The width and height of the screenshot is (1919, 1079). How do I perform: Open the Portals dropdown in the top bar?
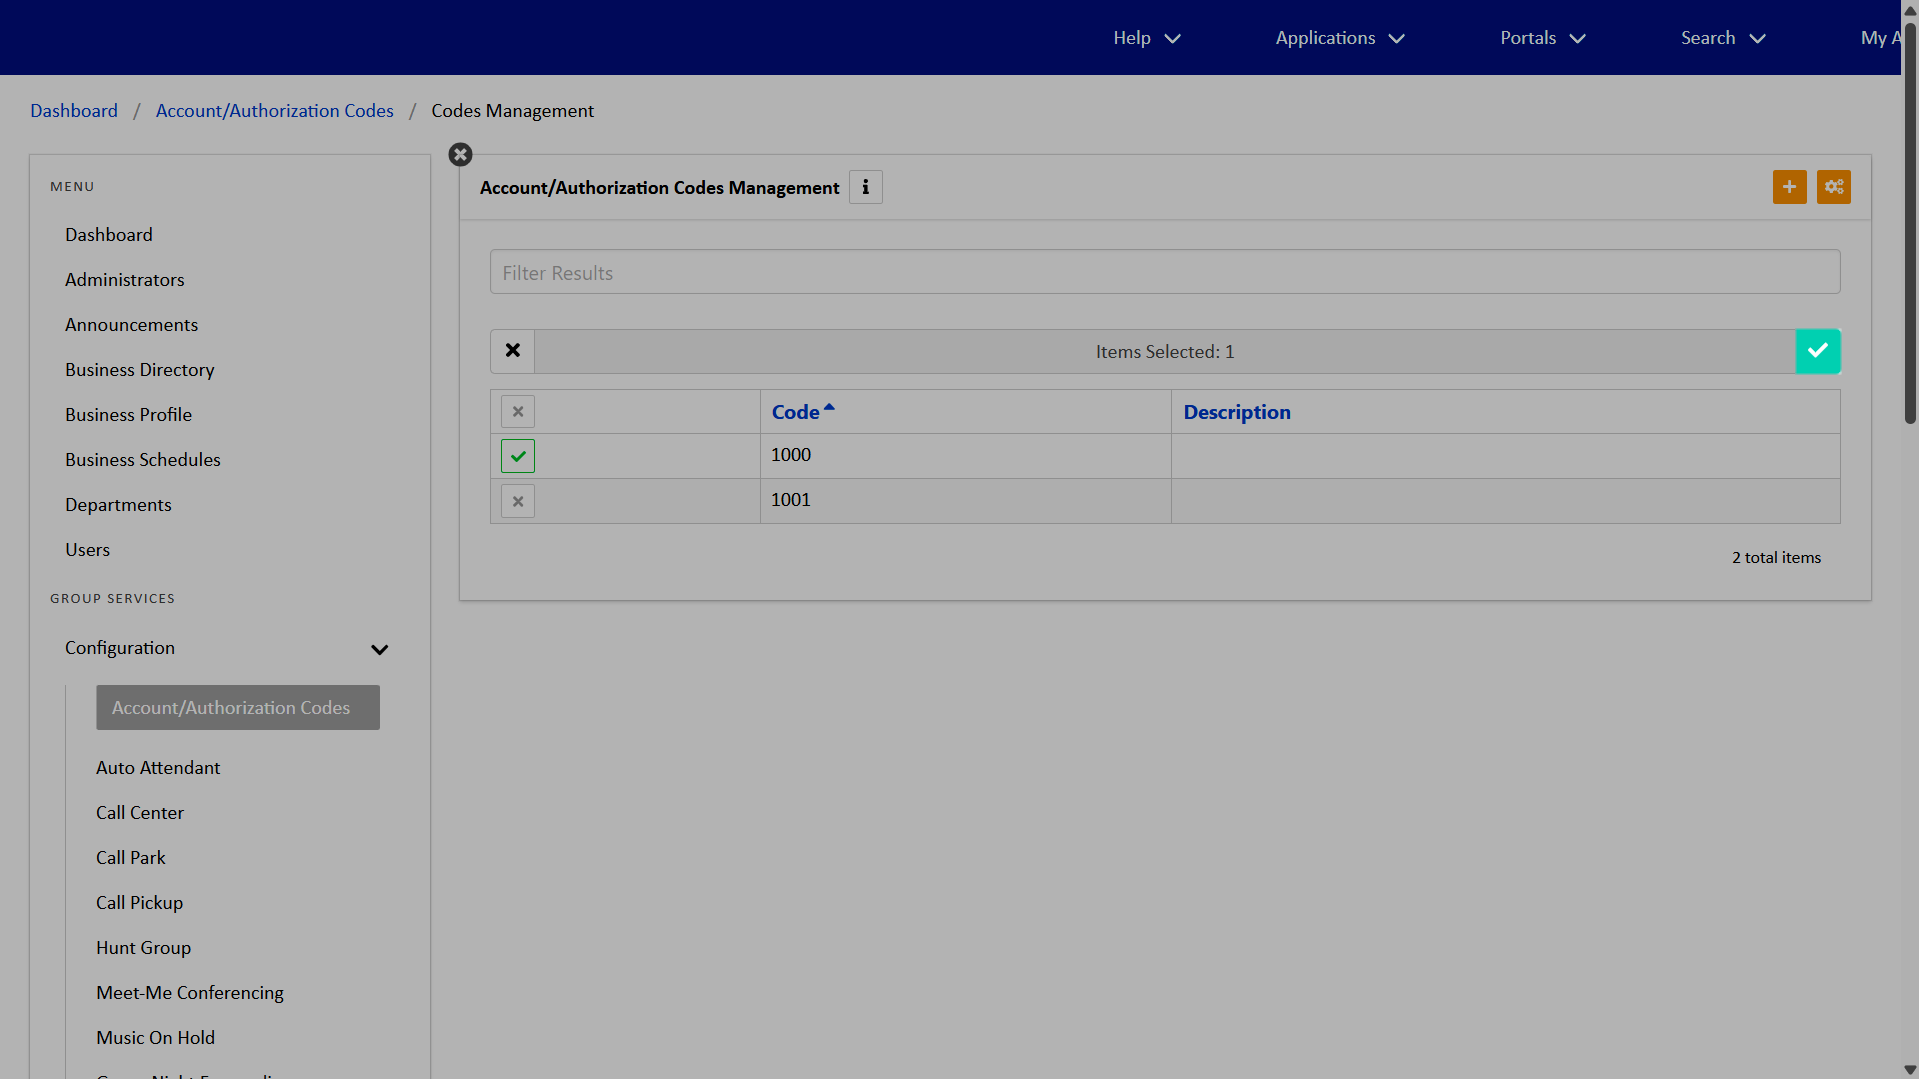(1542, 38)
